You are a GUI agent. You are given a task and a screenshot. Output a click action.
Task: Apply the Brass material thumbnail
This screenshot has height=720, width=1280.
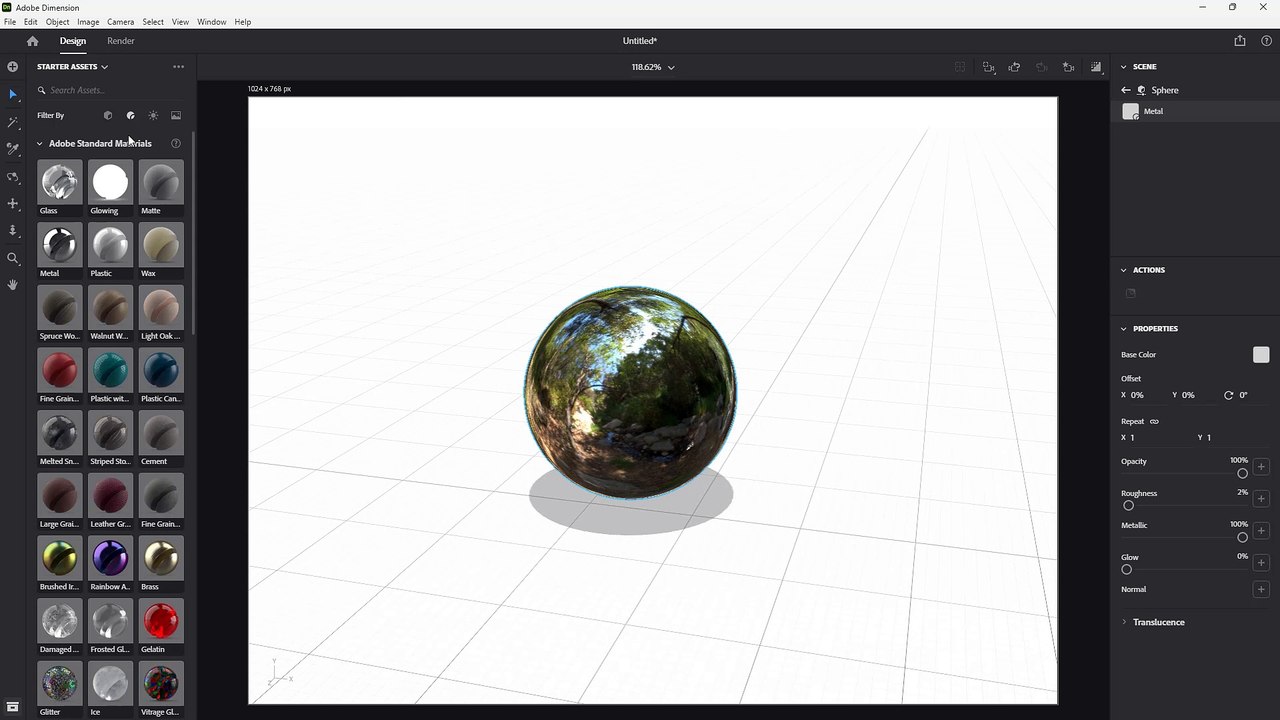point(161,558)
